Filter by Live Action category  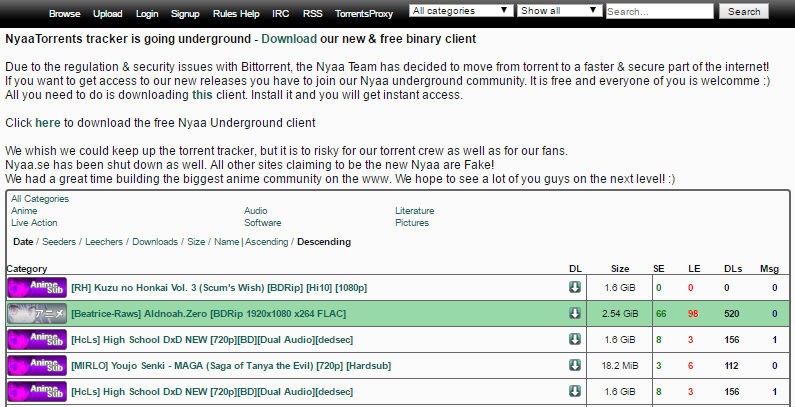[x=34, y=223]
